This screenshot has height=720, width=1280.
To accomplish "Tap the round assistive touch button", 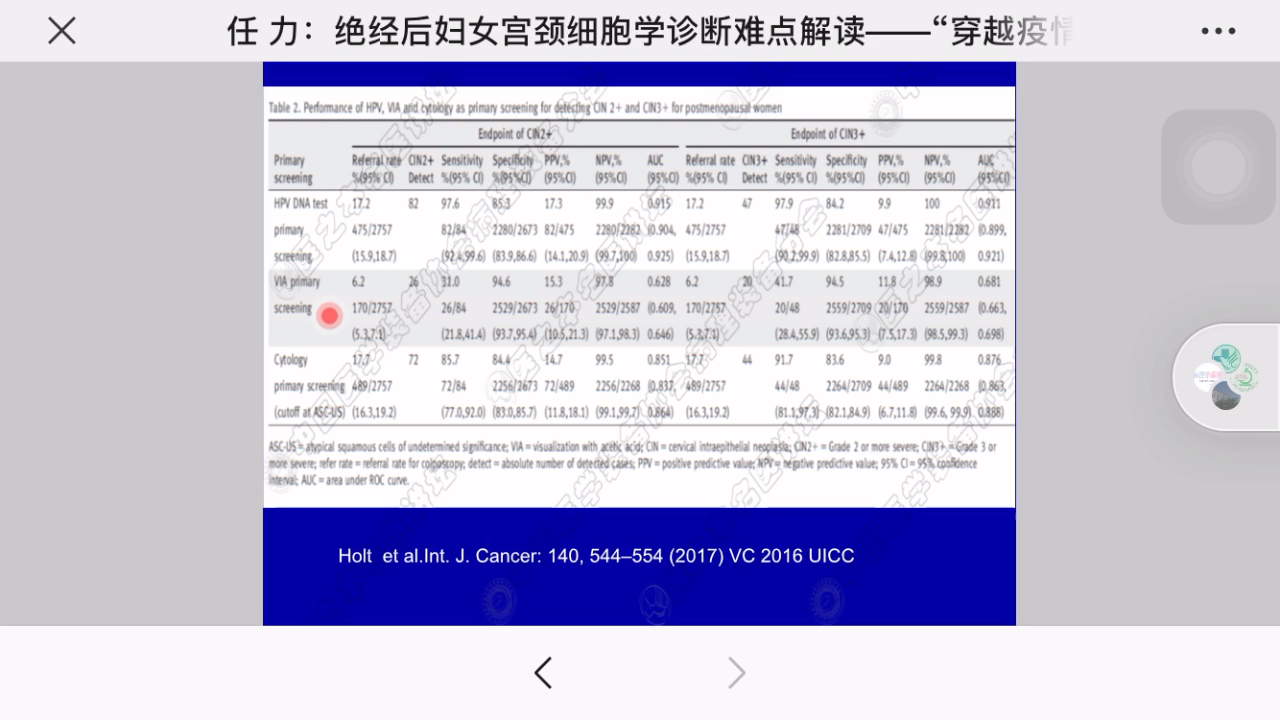I will 1218,167.
